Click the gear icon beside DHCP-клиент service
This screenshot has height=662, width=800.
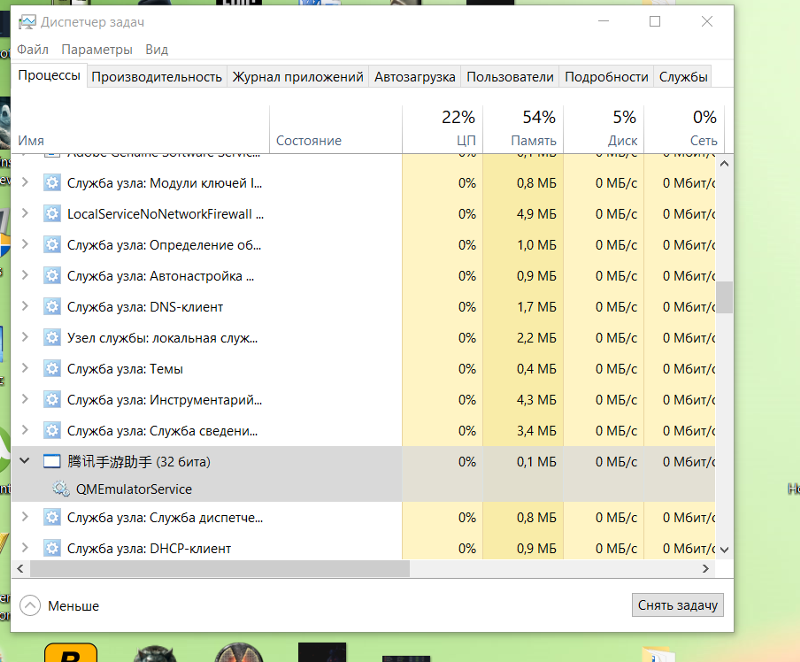(x=52, y=549)
